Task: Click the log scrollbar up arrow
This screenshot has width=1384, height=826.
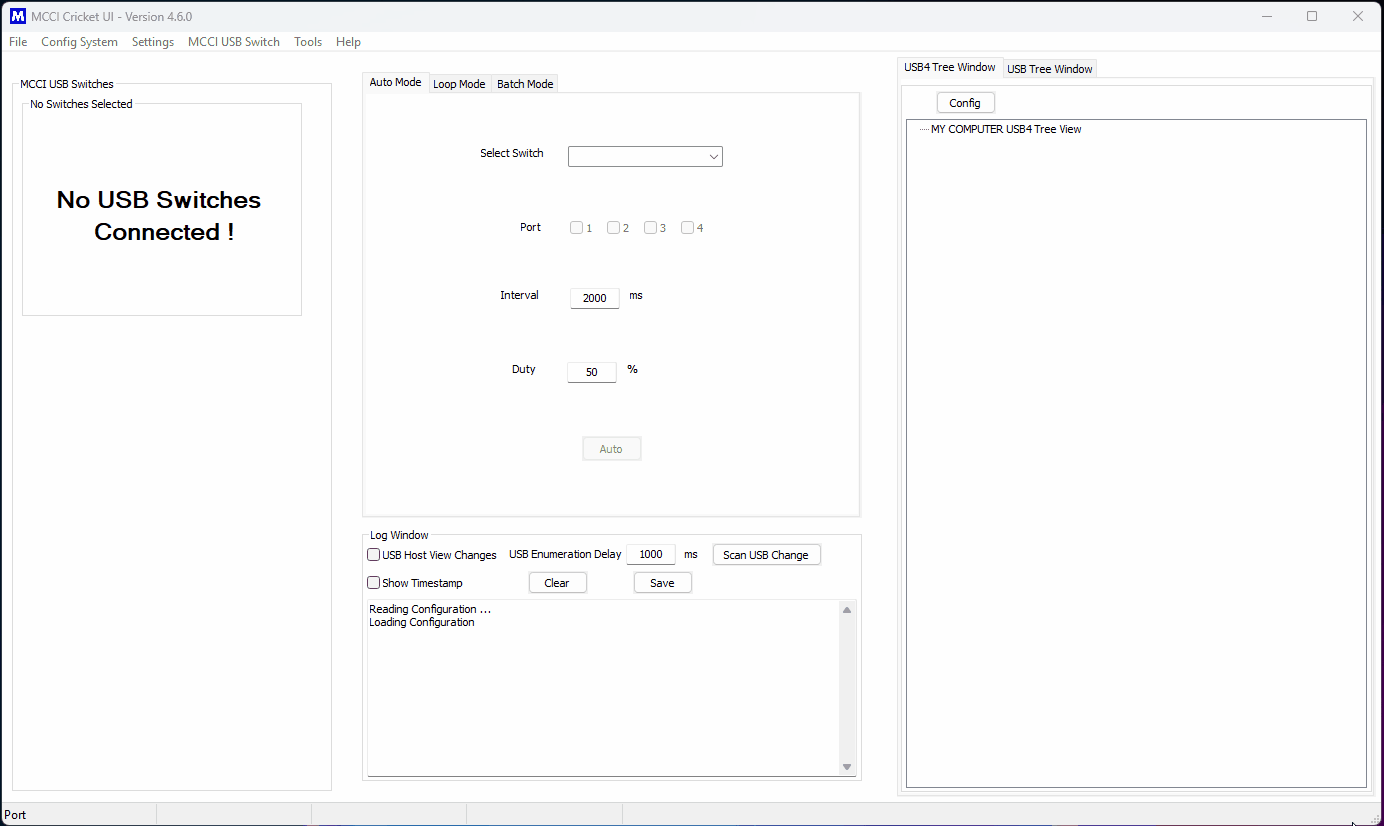Action: (847, 610)
